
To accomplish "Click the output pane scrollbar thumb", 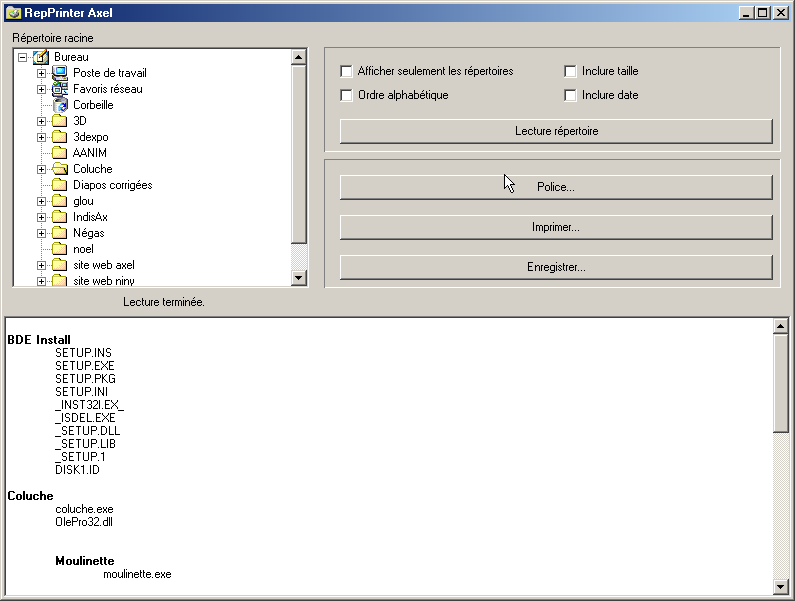I will [x=781, y=383].
